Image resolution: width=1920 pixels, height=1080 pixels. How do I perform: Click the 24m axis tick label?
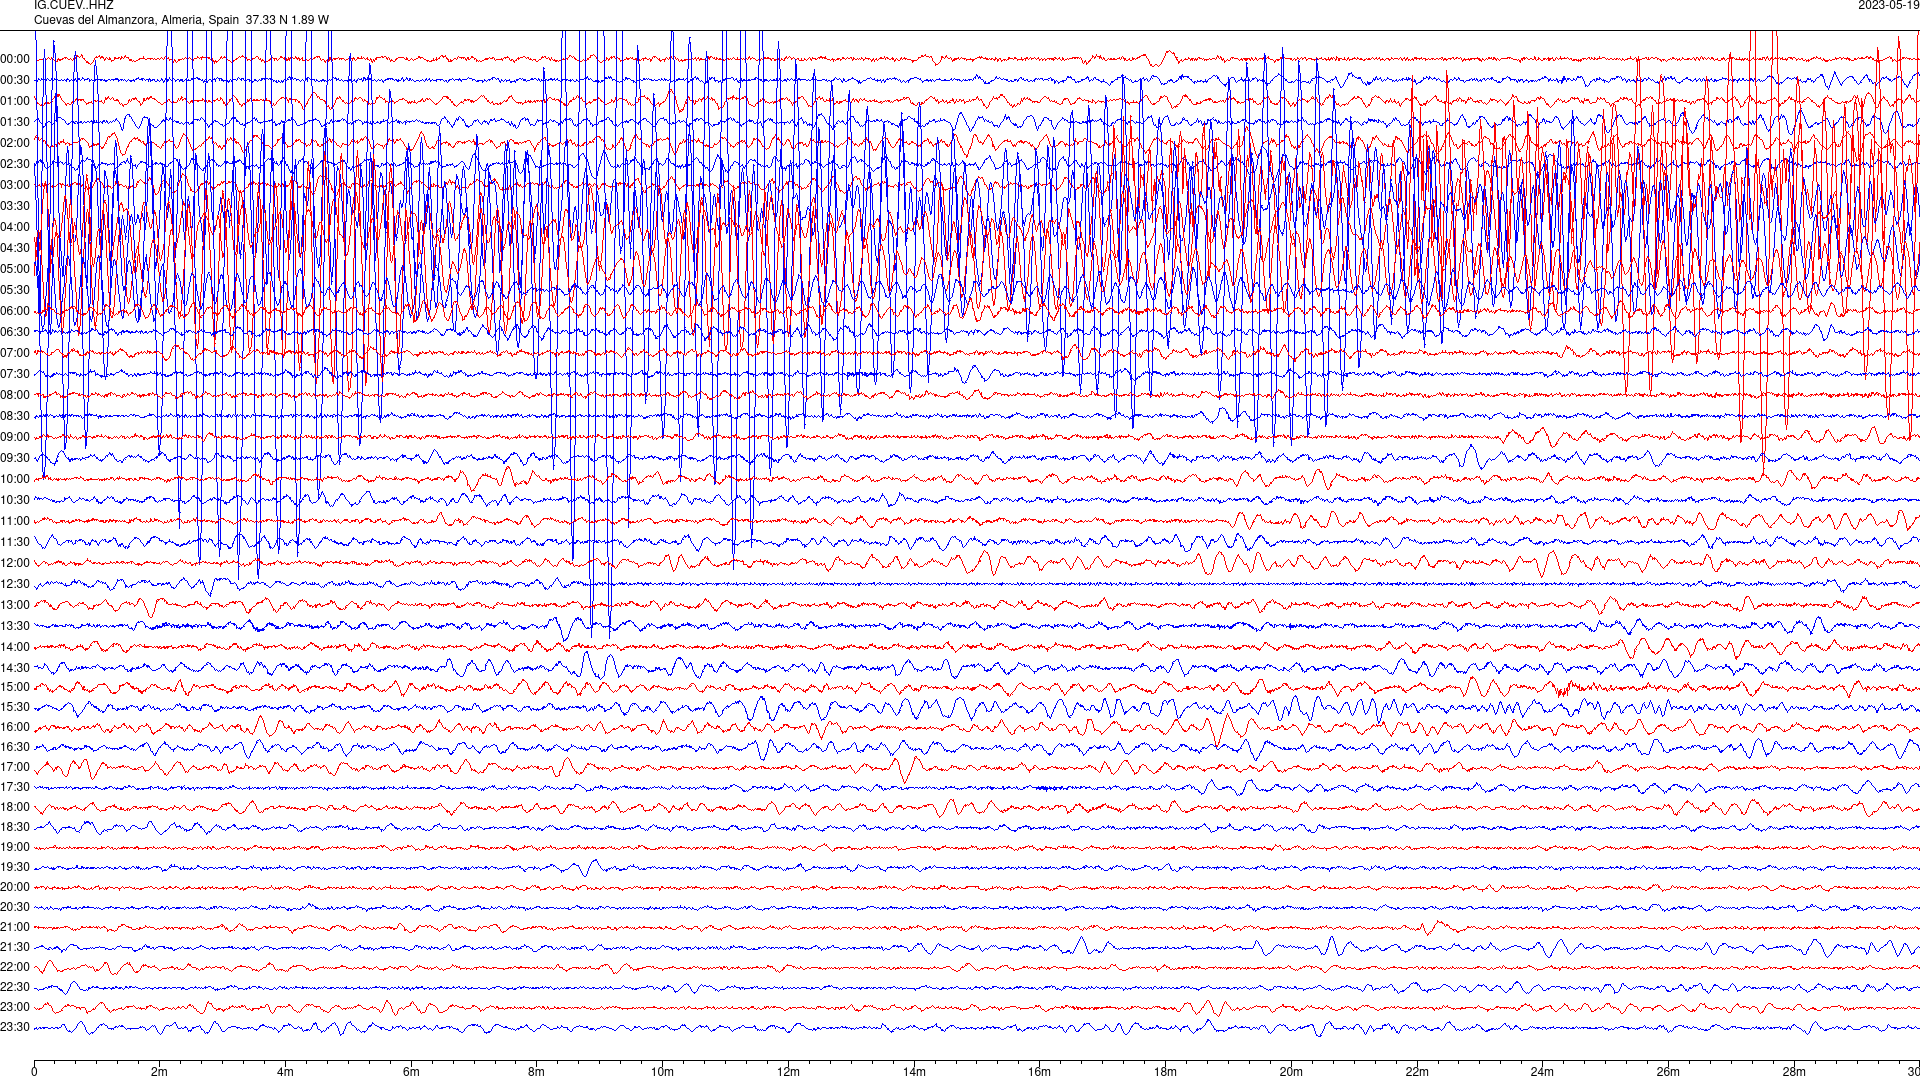coord(1542,1073)
